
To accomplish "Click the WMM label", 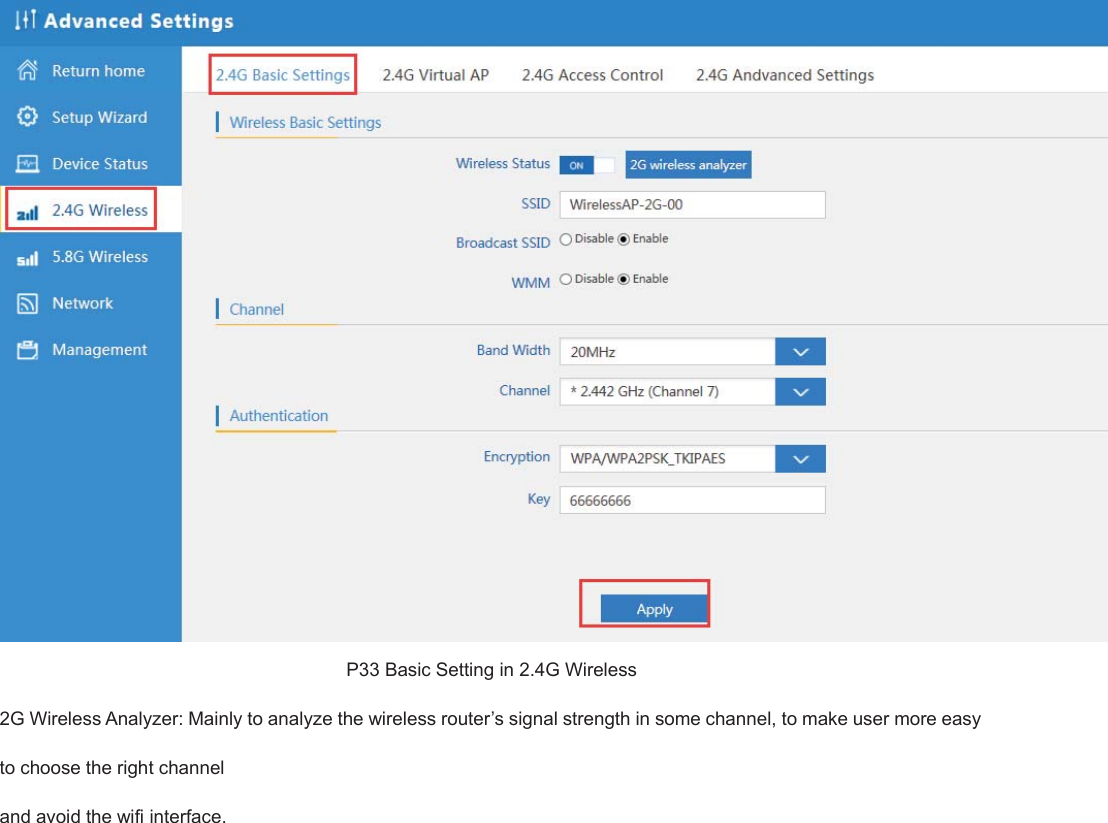I will 531,283.
